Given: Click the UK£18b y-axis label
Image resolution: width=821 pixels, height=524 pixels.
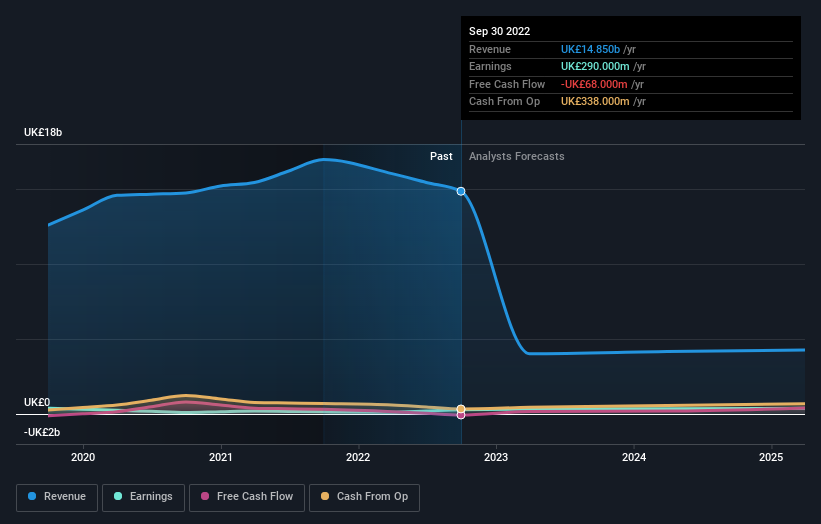Looking at the screenshot, I should (43, 132).
